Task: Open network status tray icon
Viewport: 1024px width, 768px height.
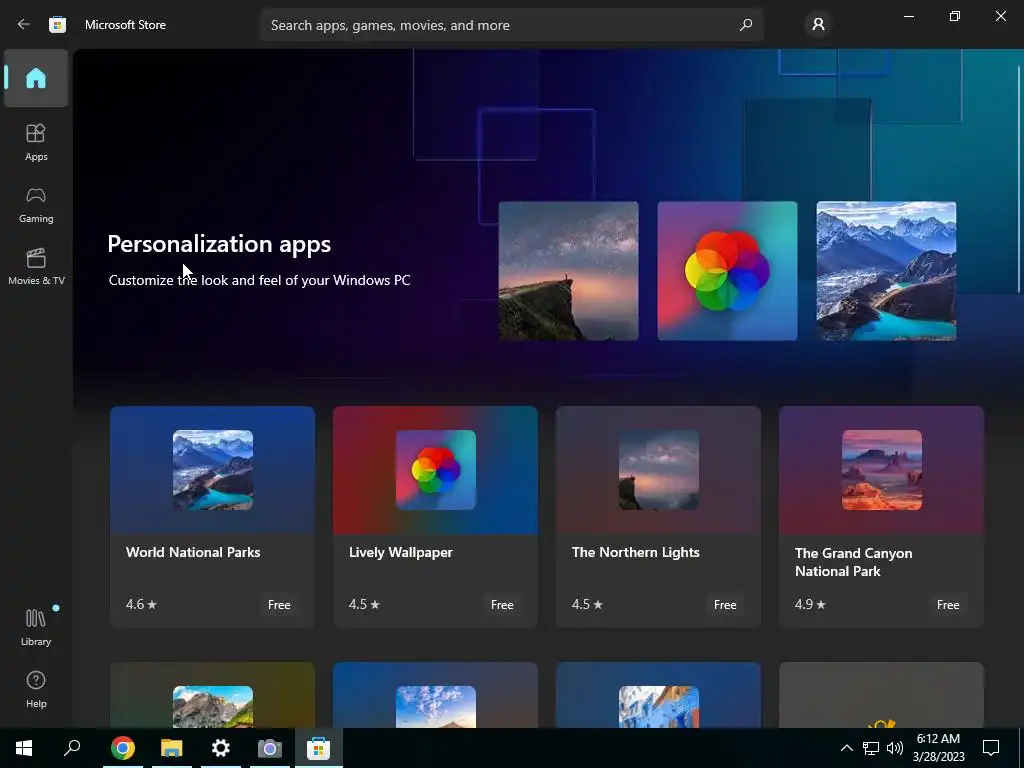Action: tap(871, 748)
